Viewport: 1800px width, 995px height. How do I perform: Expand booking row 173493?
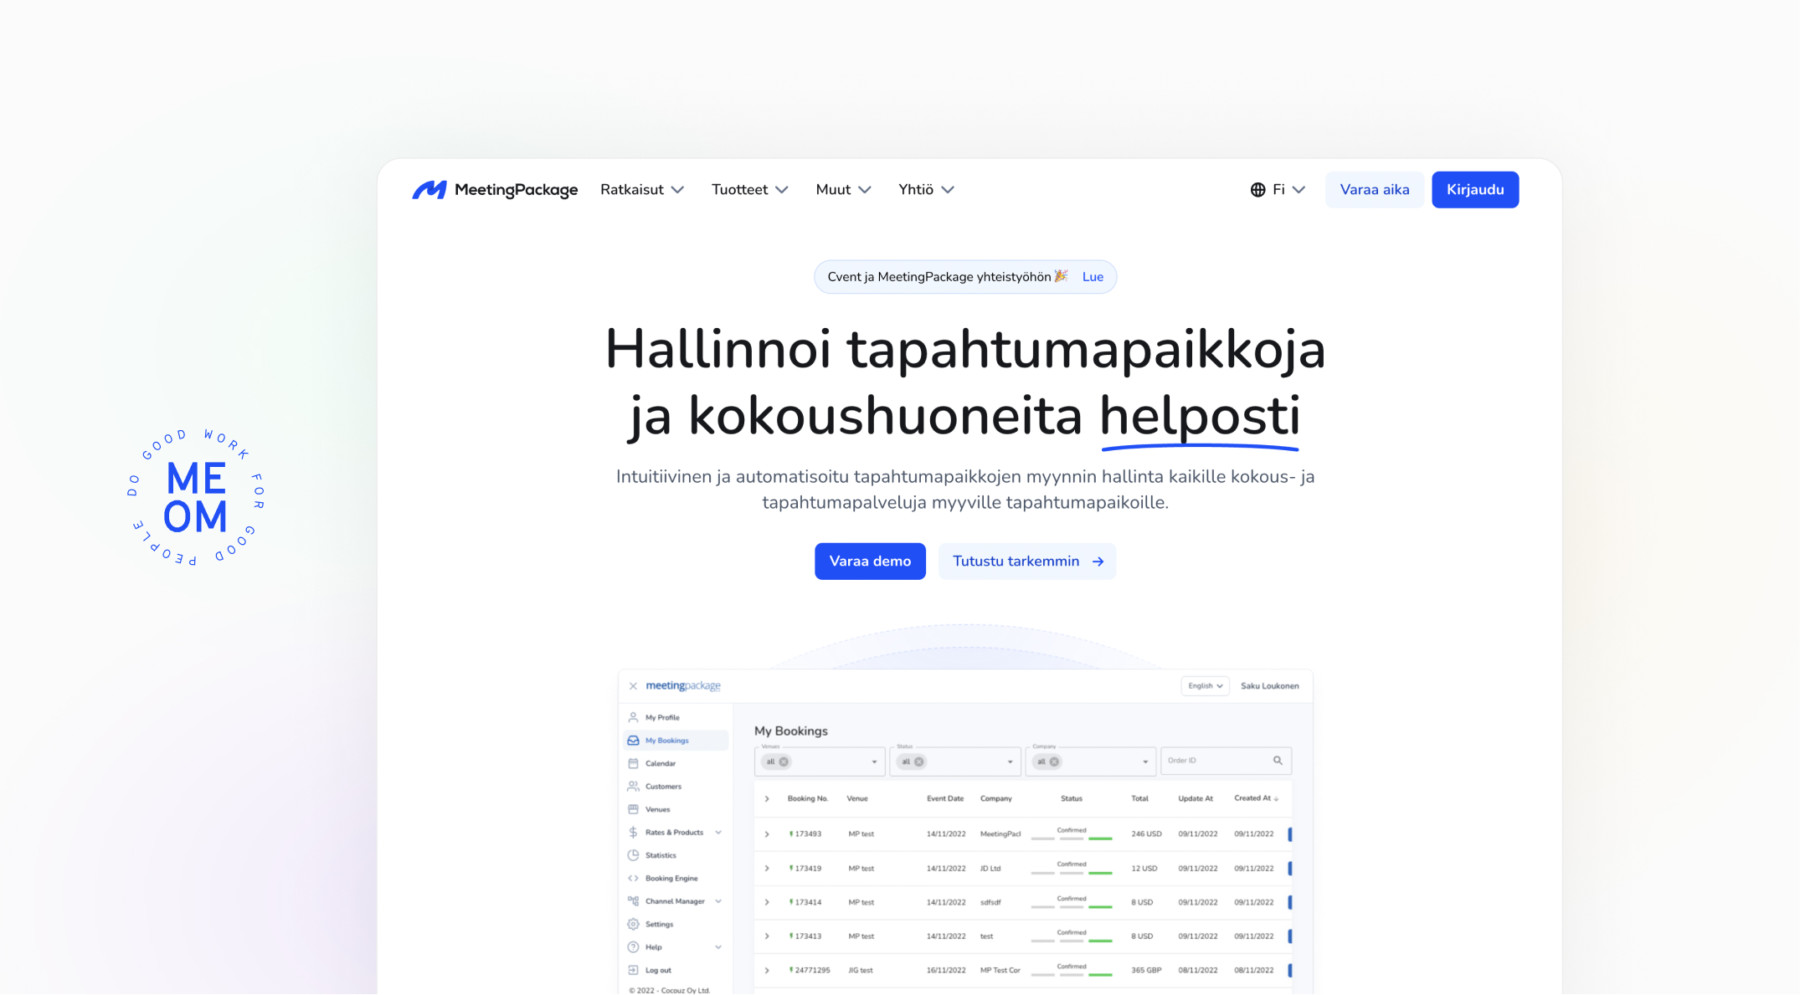click(x=767, y=834)
